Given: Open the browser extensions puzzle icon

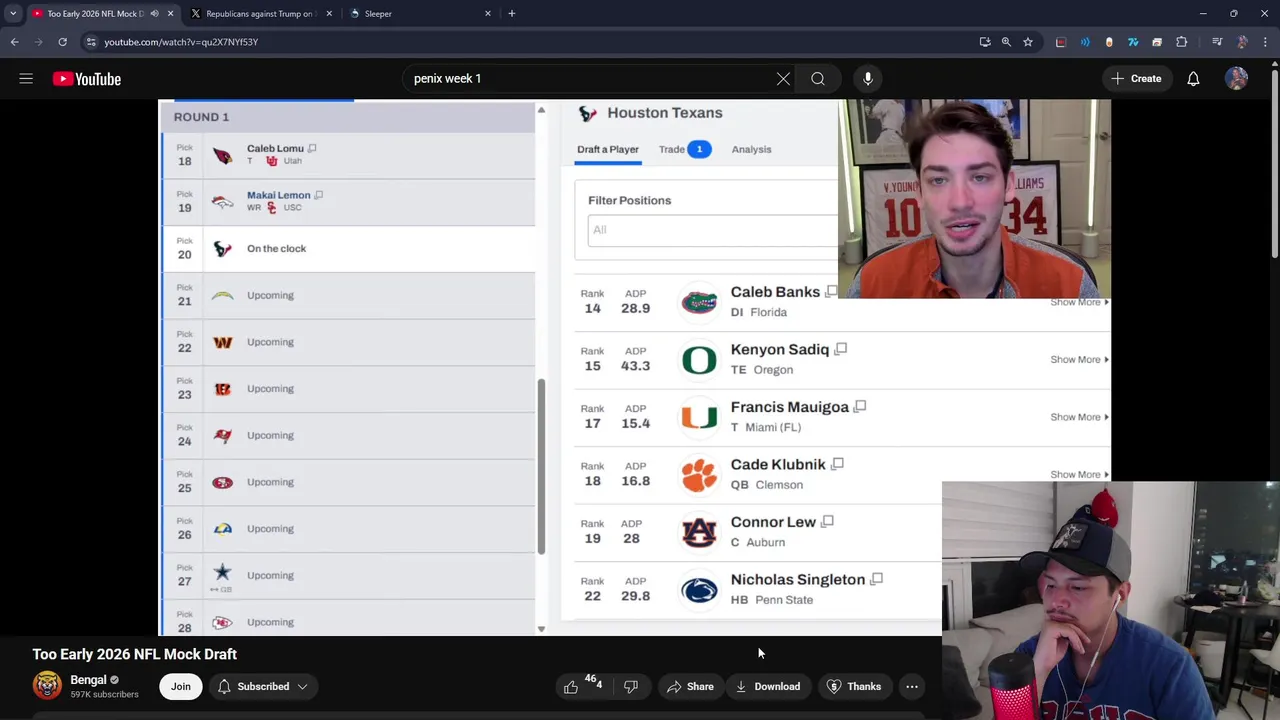Looking at the screenshot, I should pyautogui.click(x=1182, y=42).
